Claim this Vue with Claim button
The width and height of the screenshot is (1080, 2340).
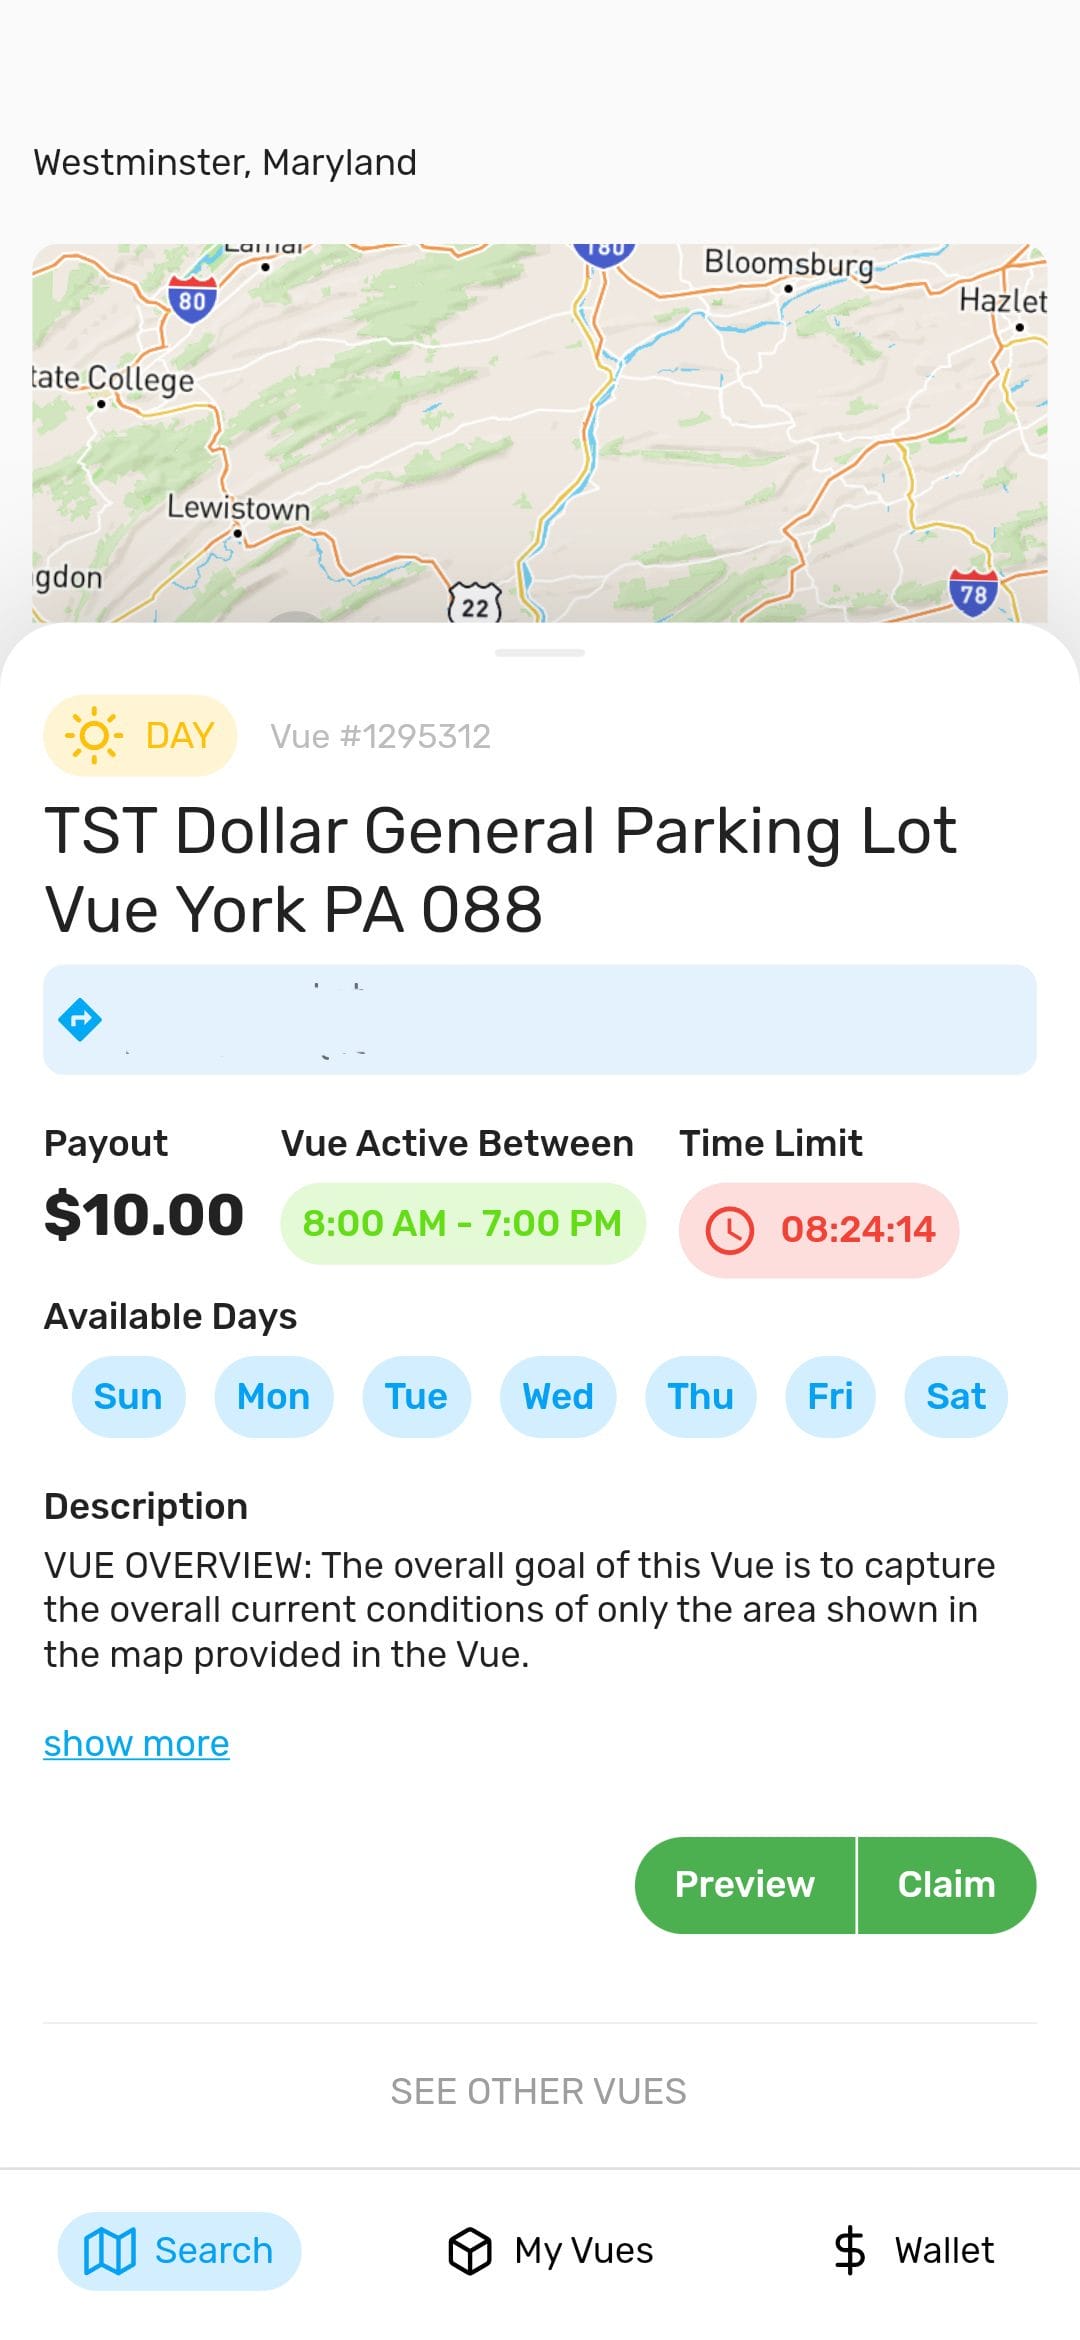click(946, 1885)
